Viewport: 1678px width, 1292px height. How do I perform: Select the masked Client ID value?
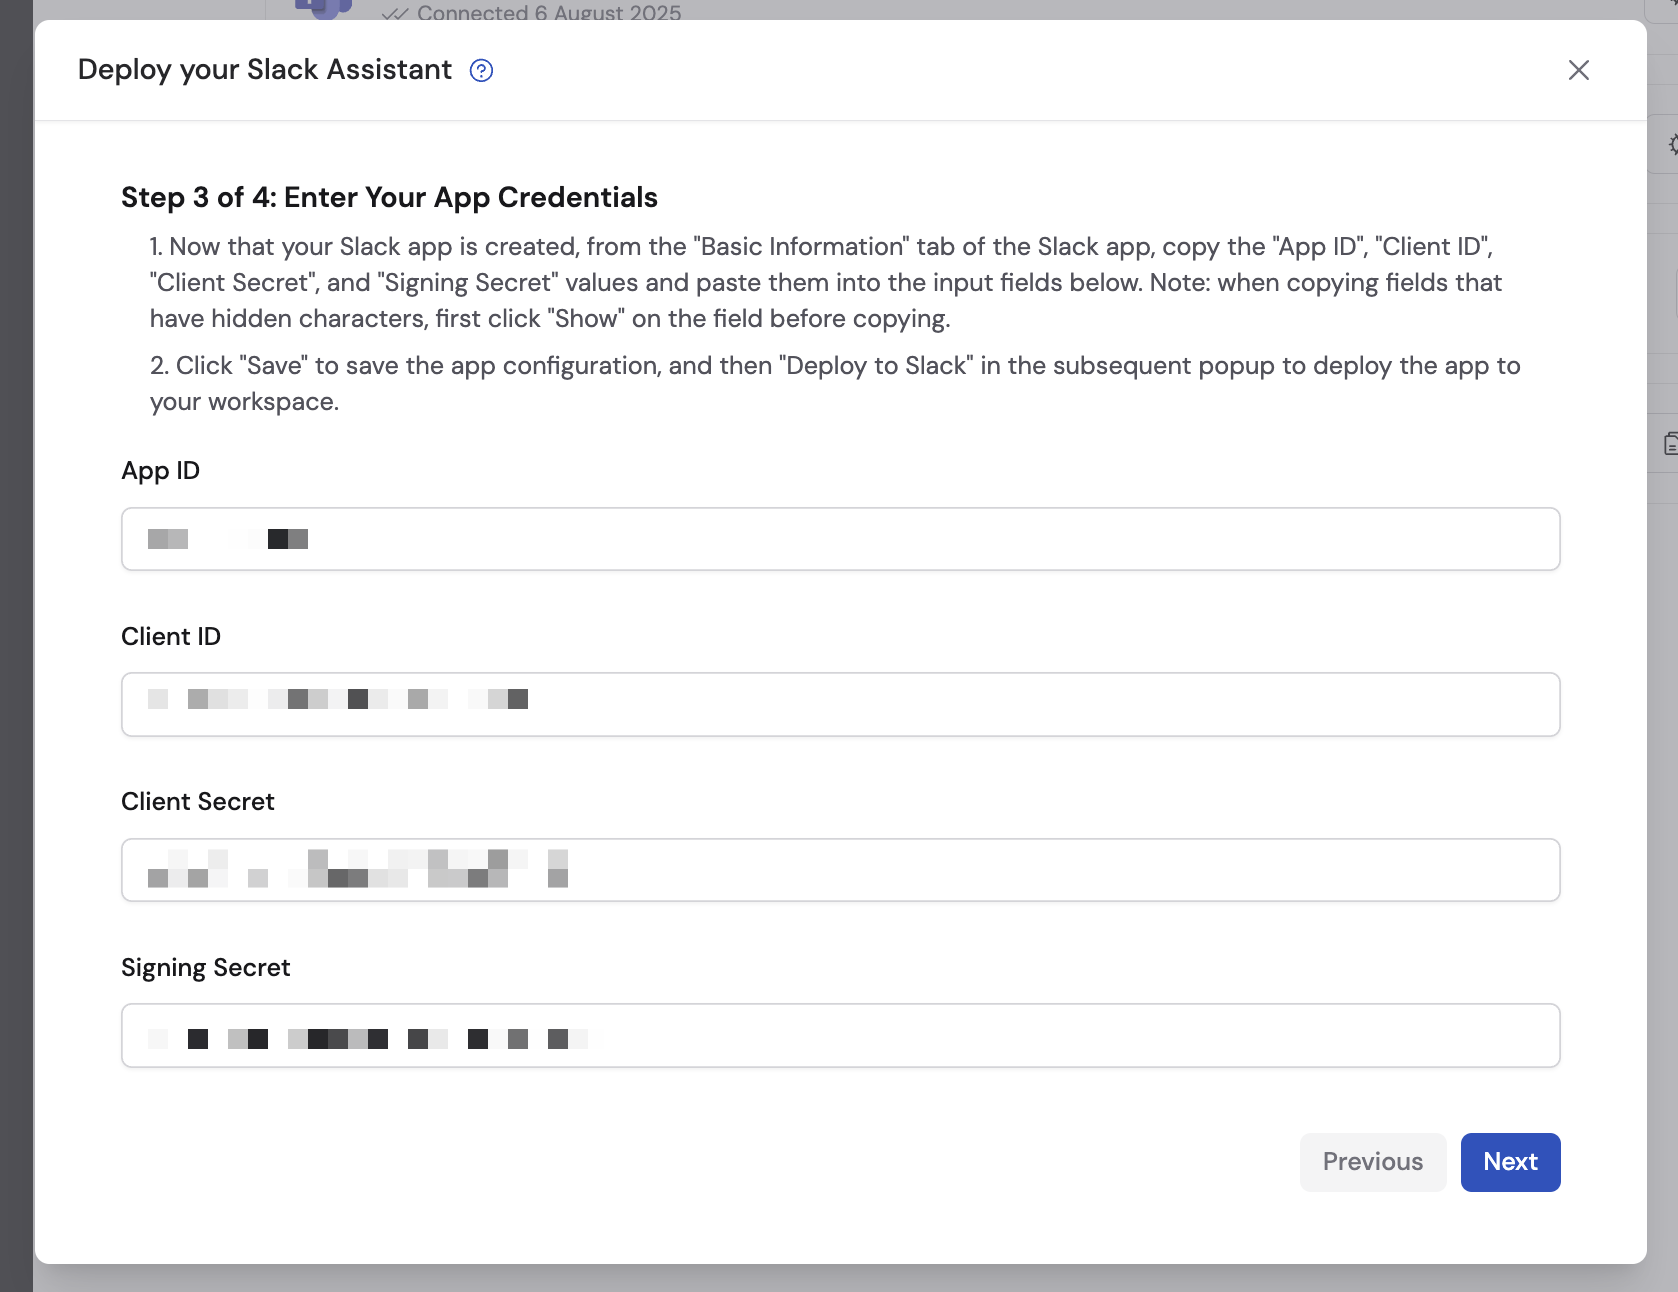point(340,699)
